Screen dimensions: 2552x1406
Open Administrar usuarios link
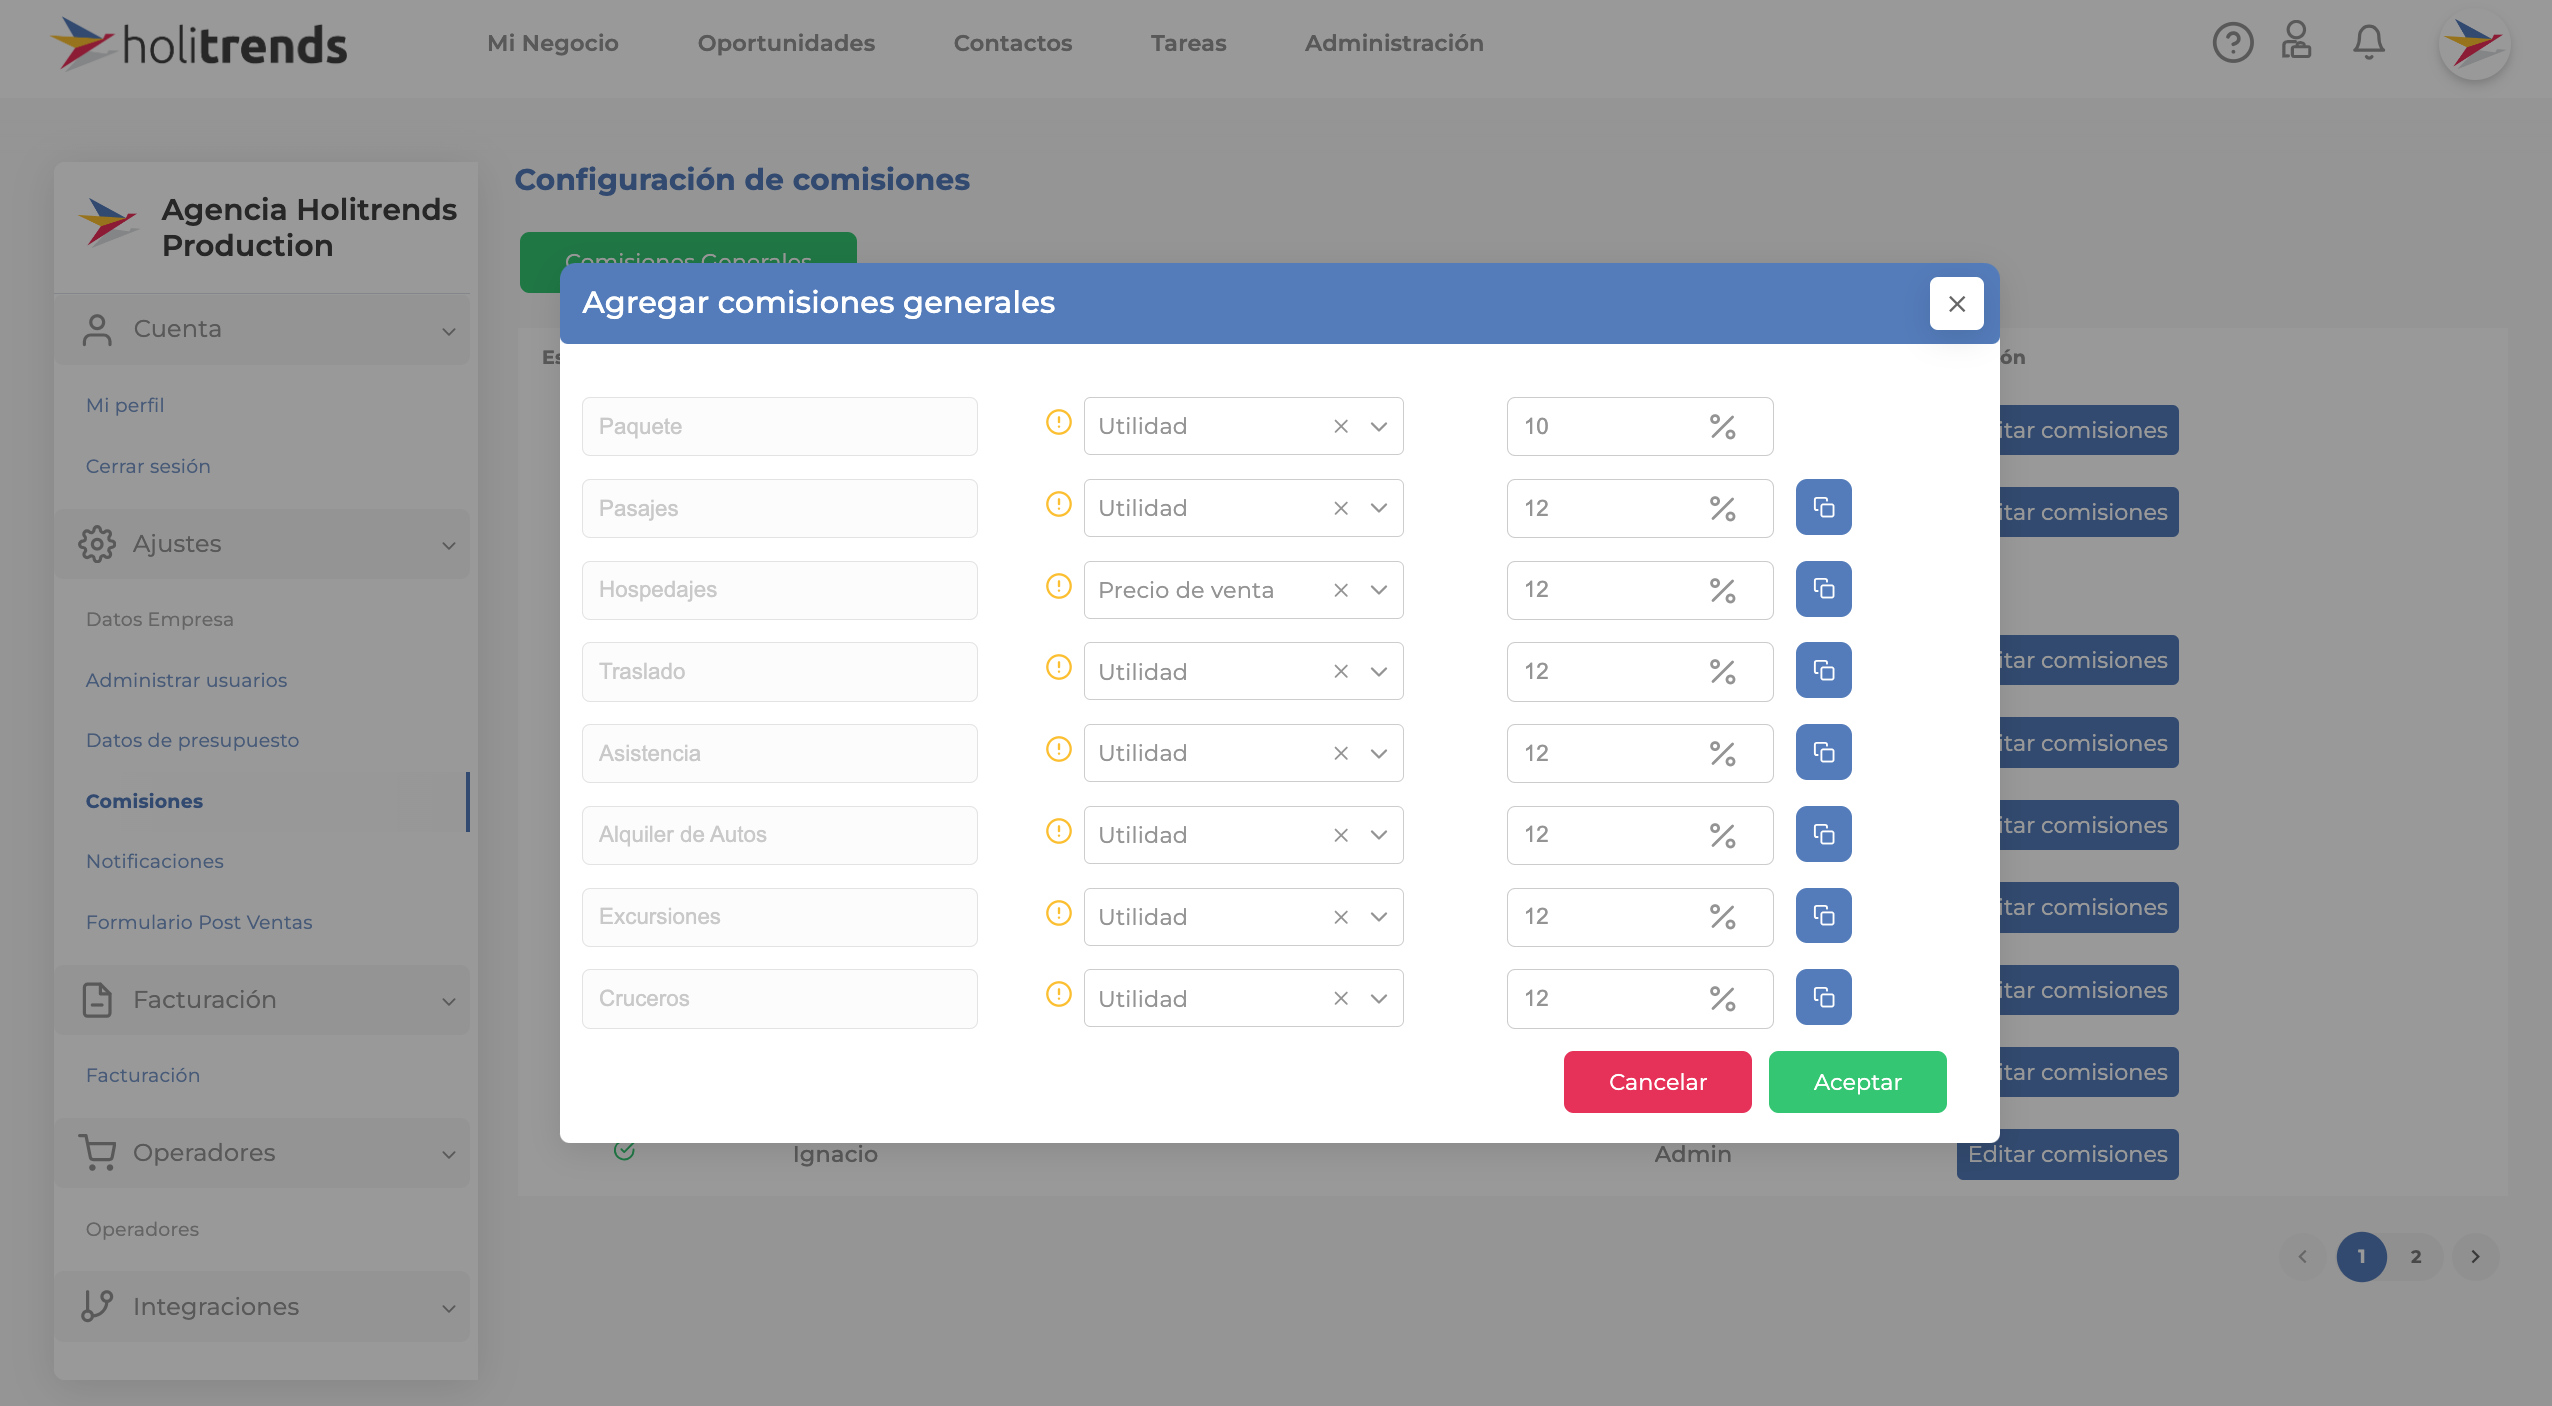tap(186, 680)
